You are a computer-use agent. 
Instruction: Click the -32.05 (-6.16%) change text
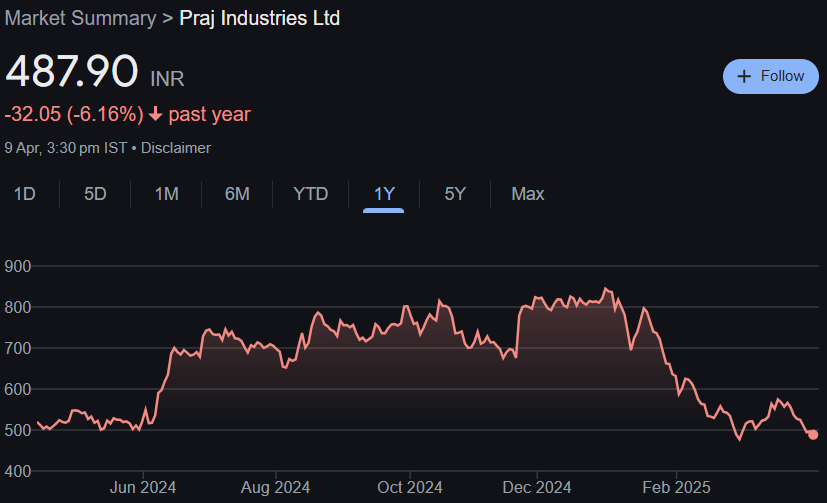point(74,114)
